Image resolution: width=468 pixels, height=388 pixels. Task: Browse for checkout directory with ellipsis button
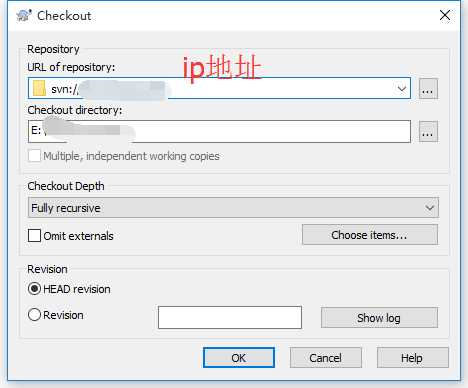428,132
